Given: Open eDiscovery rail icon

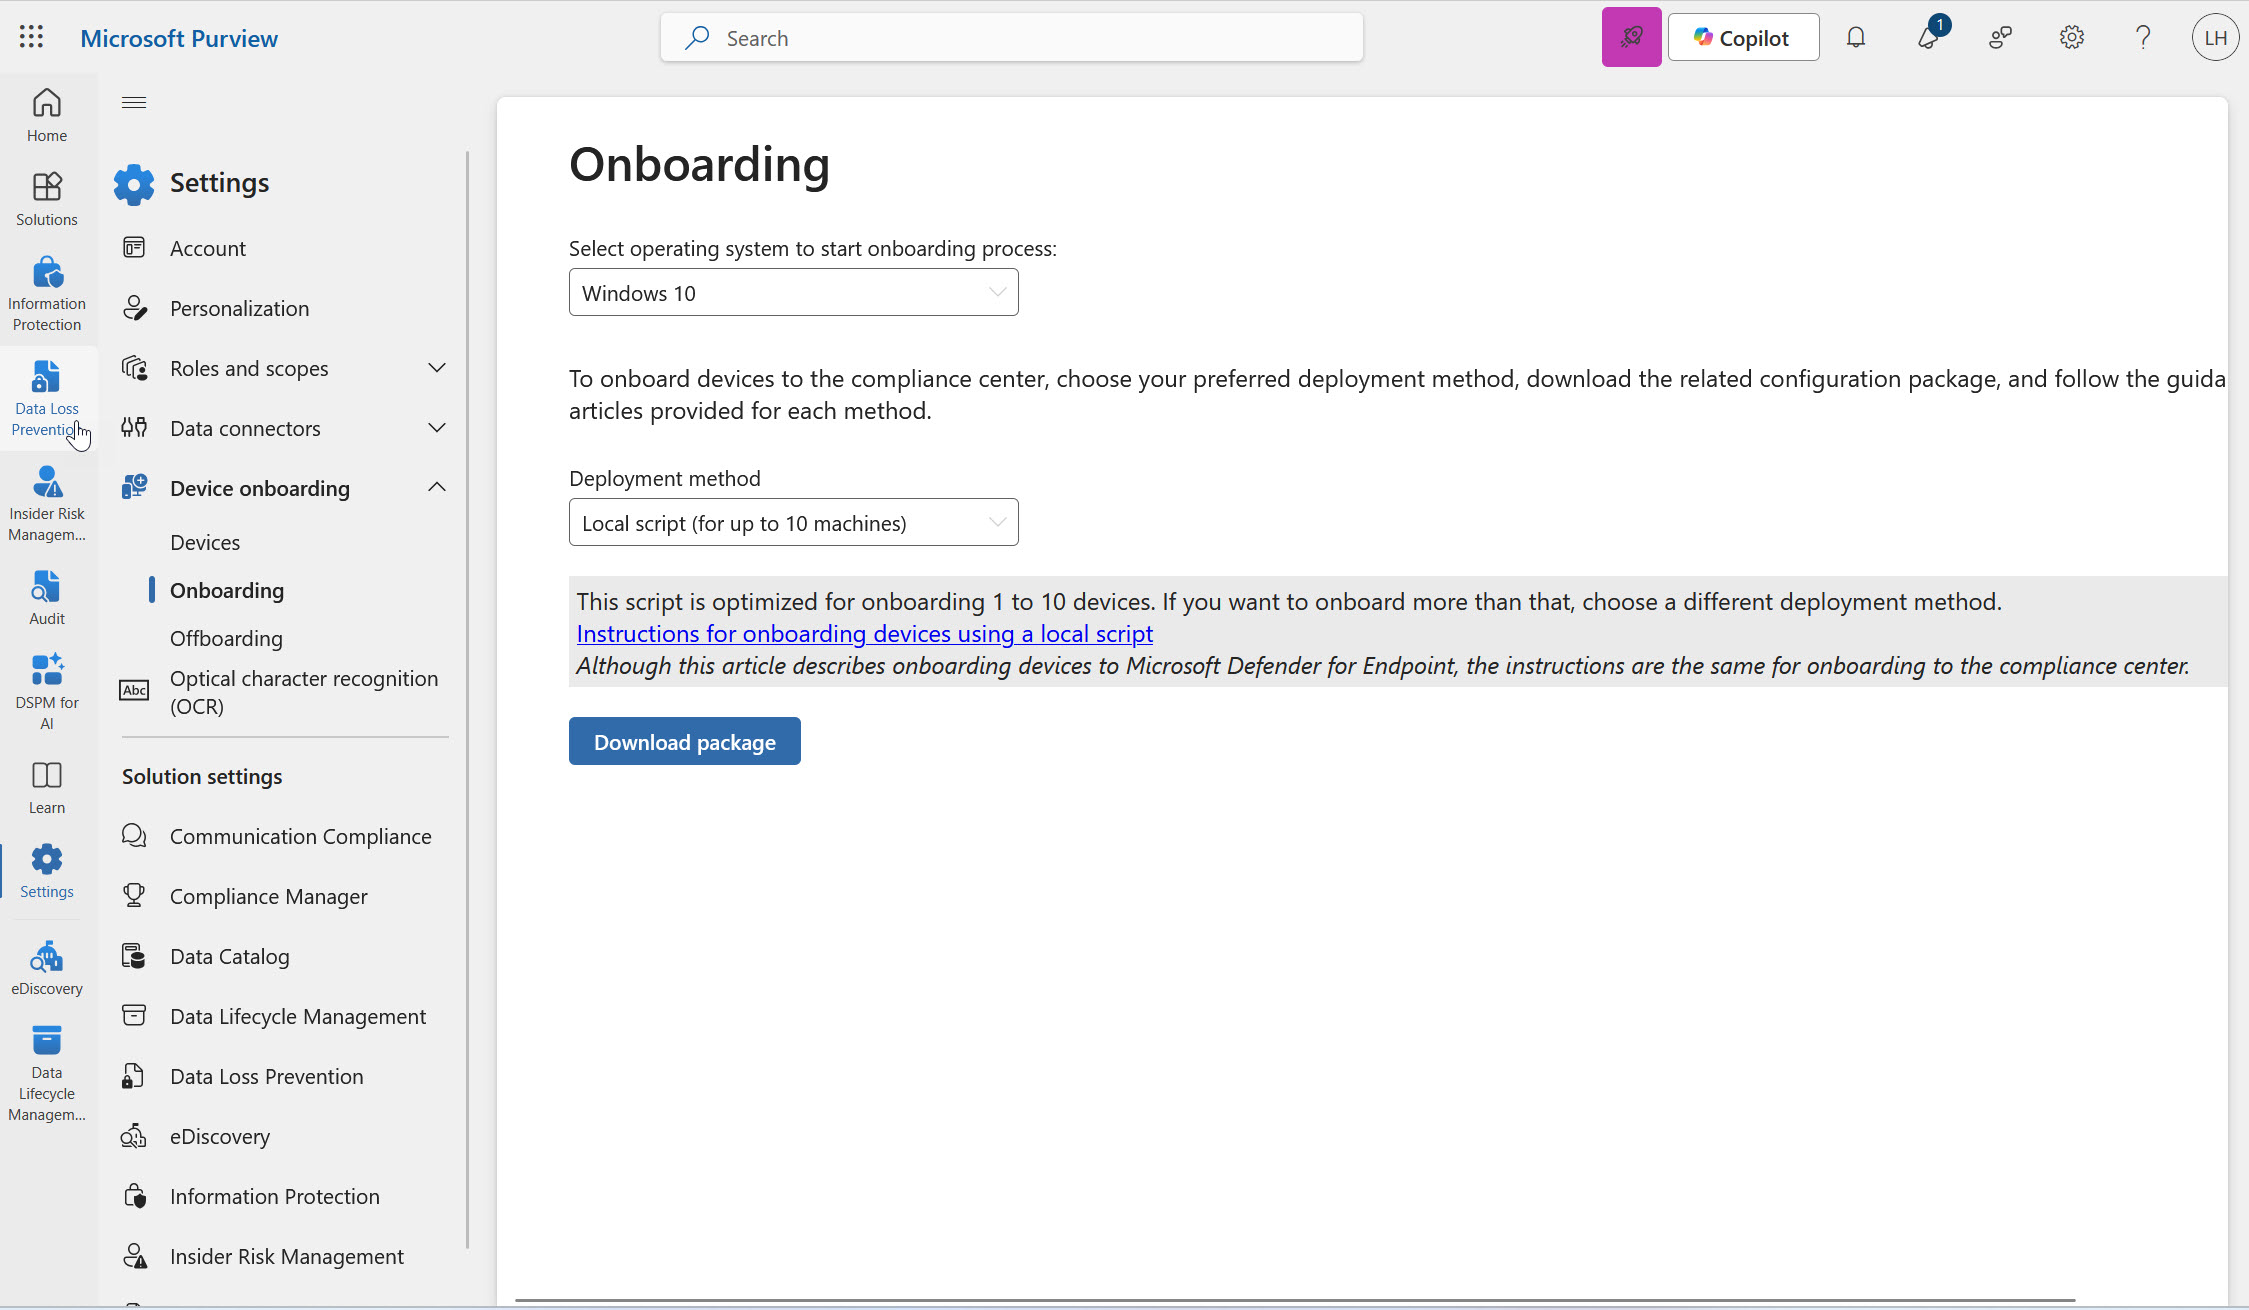Looking at the screenshot, I should [47, 968].
